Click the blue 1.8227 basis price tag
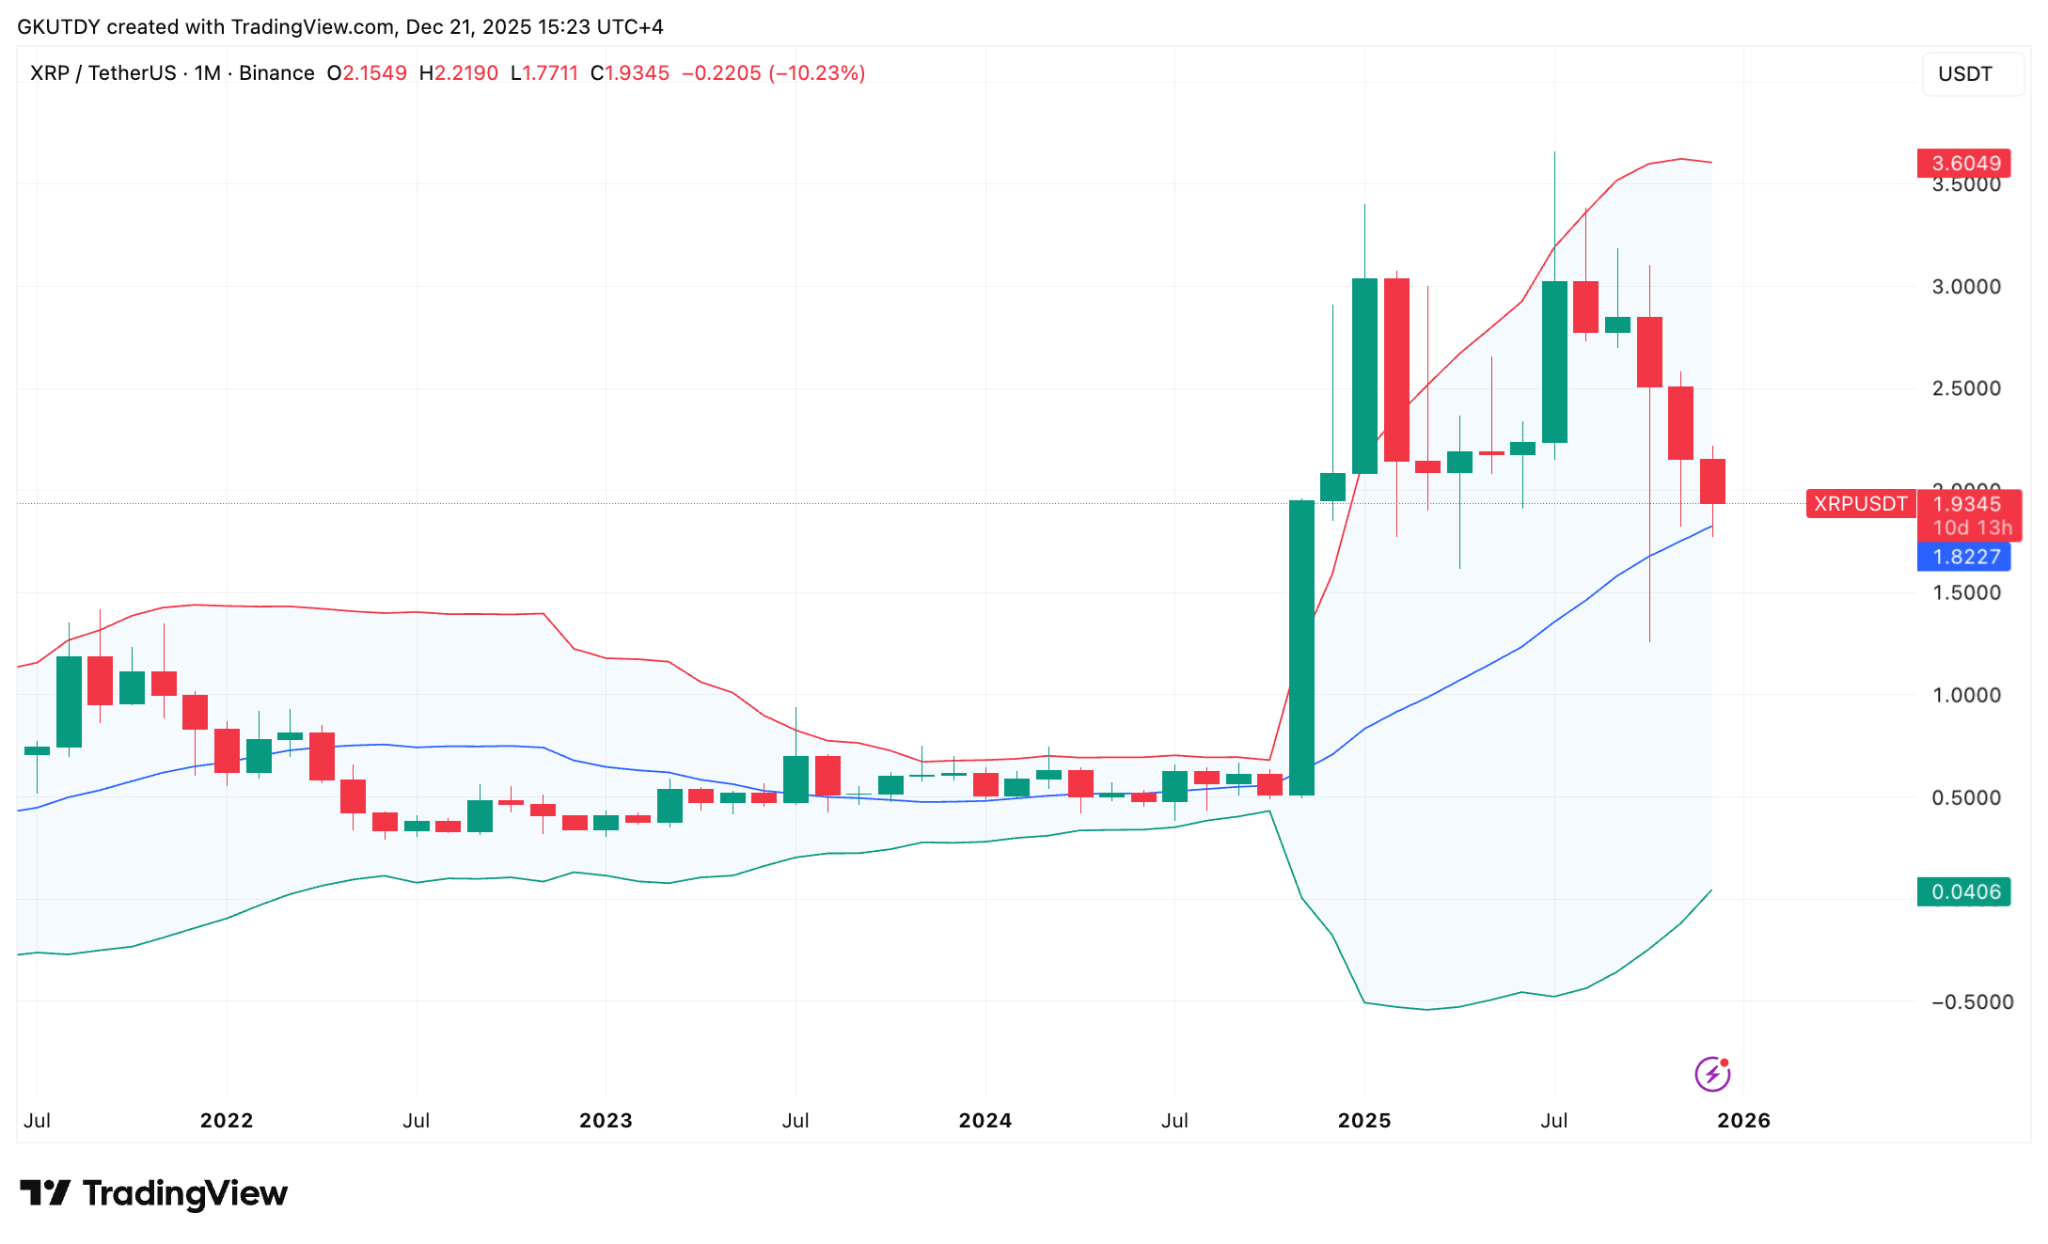2048x1244 pixels. [1964, 557]
